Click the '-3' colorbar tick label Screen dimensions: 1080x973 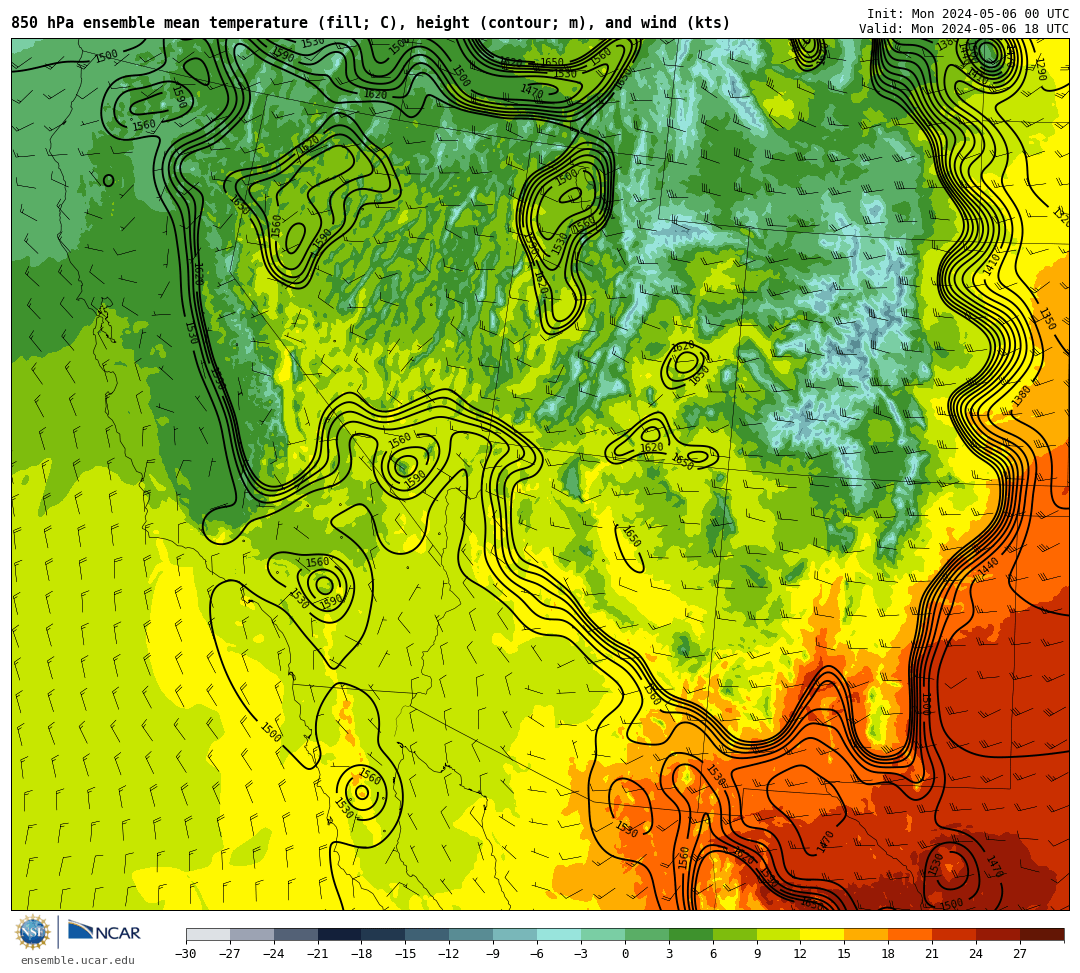click(581, 954)
